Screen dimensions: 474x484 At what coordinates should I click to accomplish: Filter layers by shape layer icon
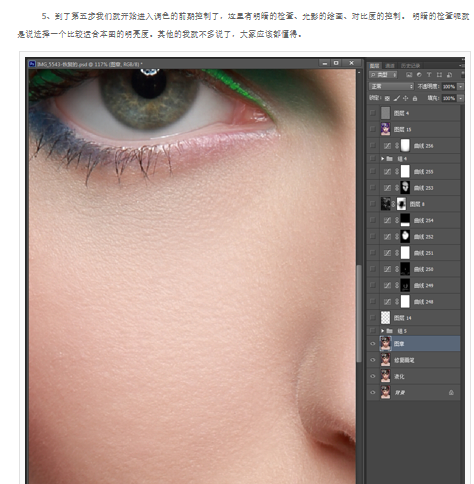coord(439,75)
